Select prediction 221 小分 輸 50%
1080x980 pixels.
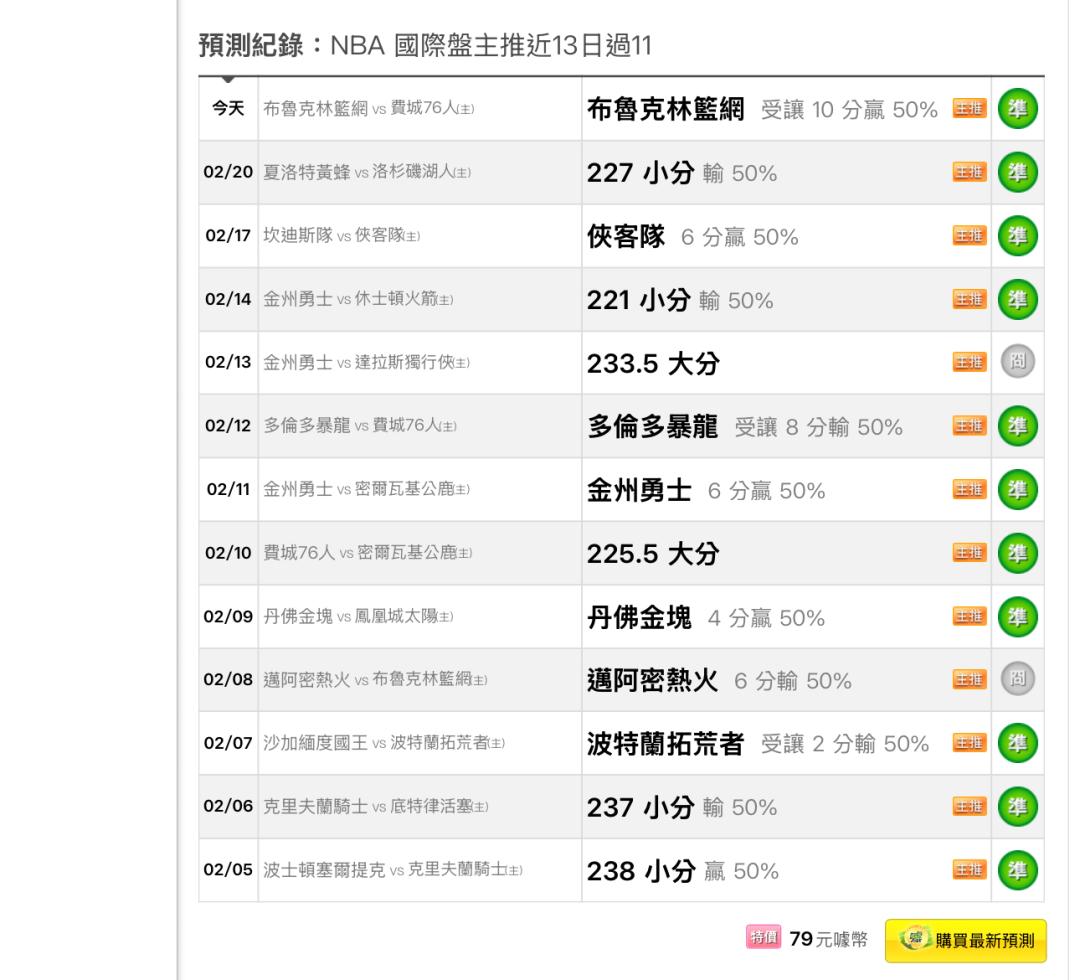point(680,300)
